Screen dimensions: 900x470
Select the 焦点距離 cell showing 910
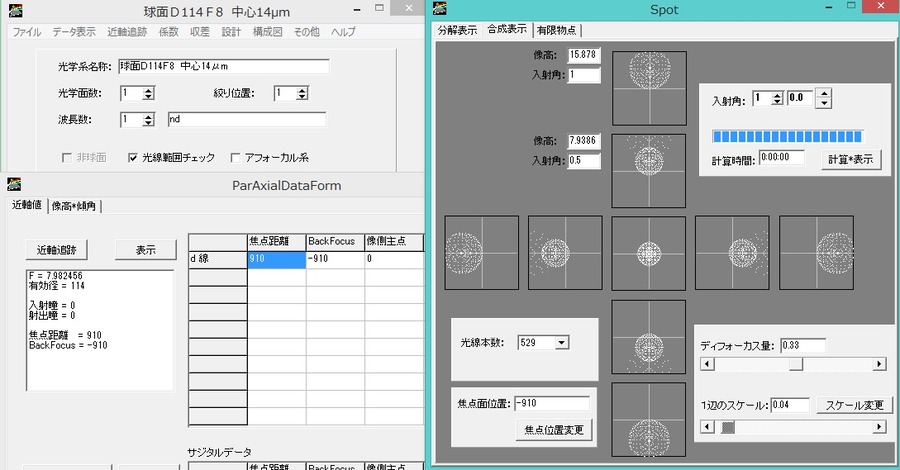pos(277,259)
